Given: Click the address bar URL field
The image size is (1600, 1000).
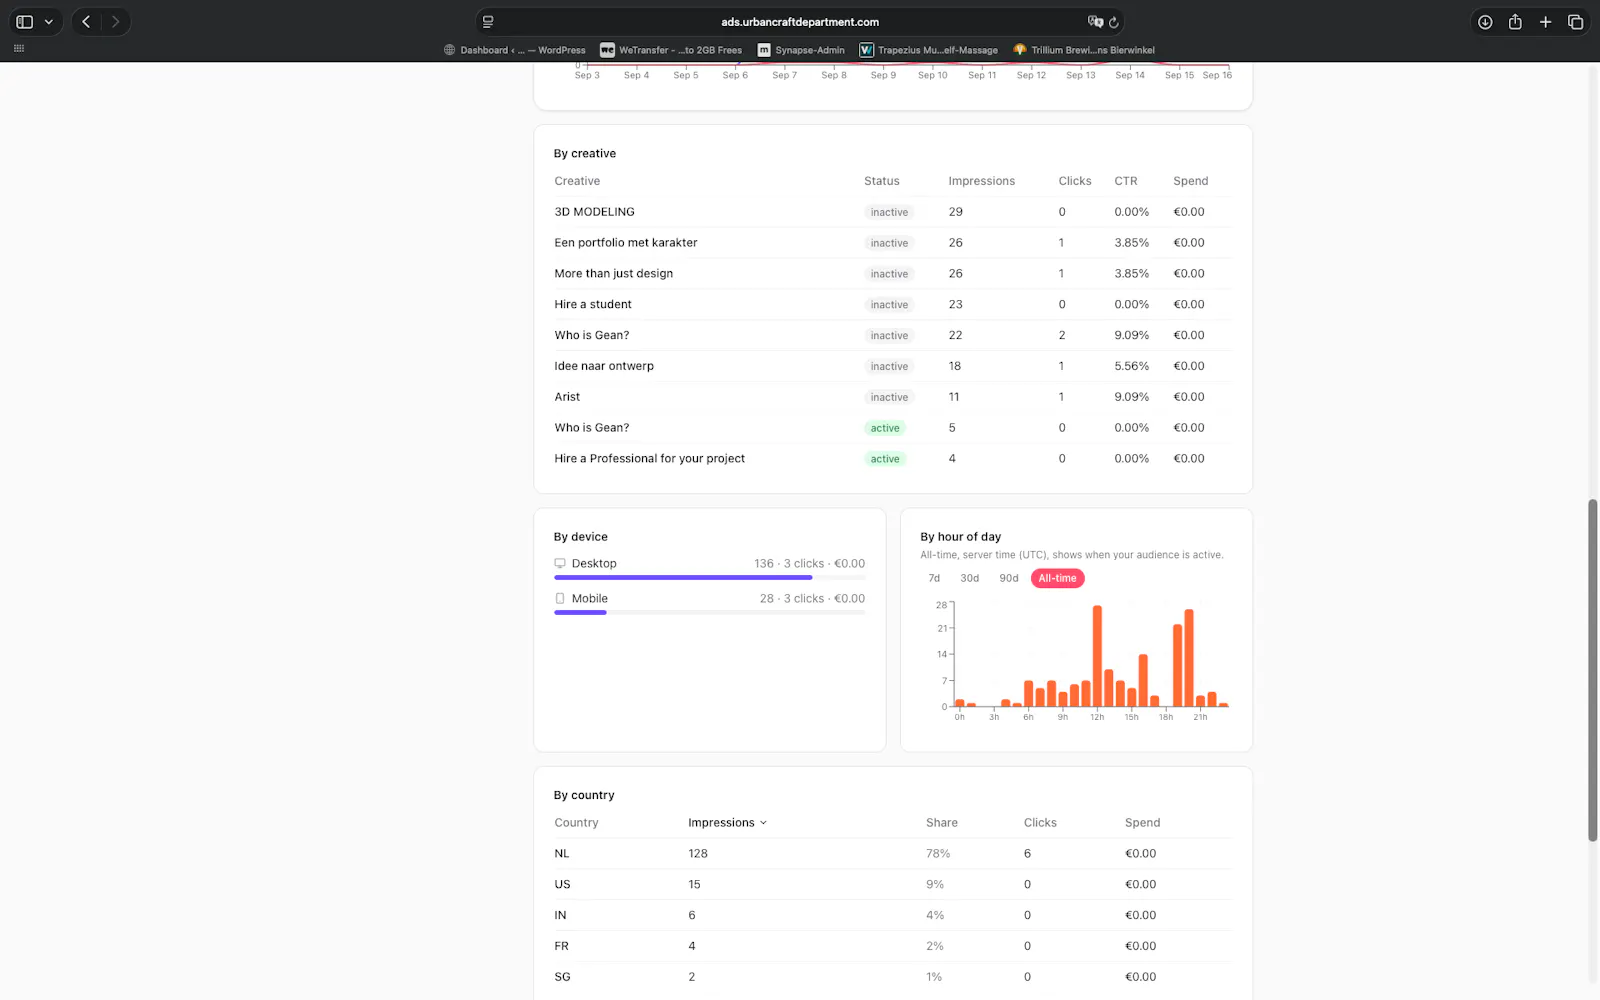Looking at the screenshot, I should pos(800,21).
